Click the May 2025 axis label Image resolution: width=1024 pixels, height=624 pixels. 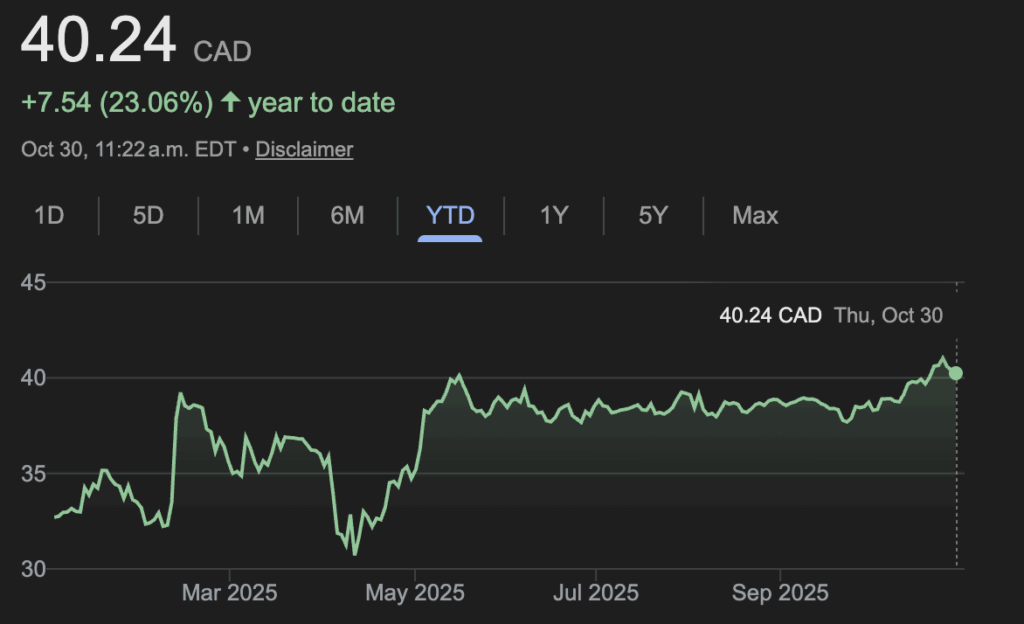(414, 593)
